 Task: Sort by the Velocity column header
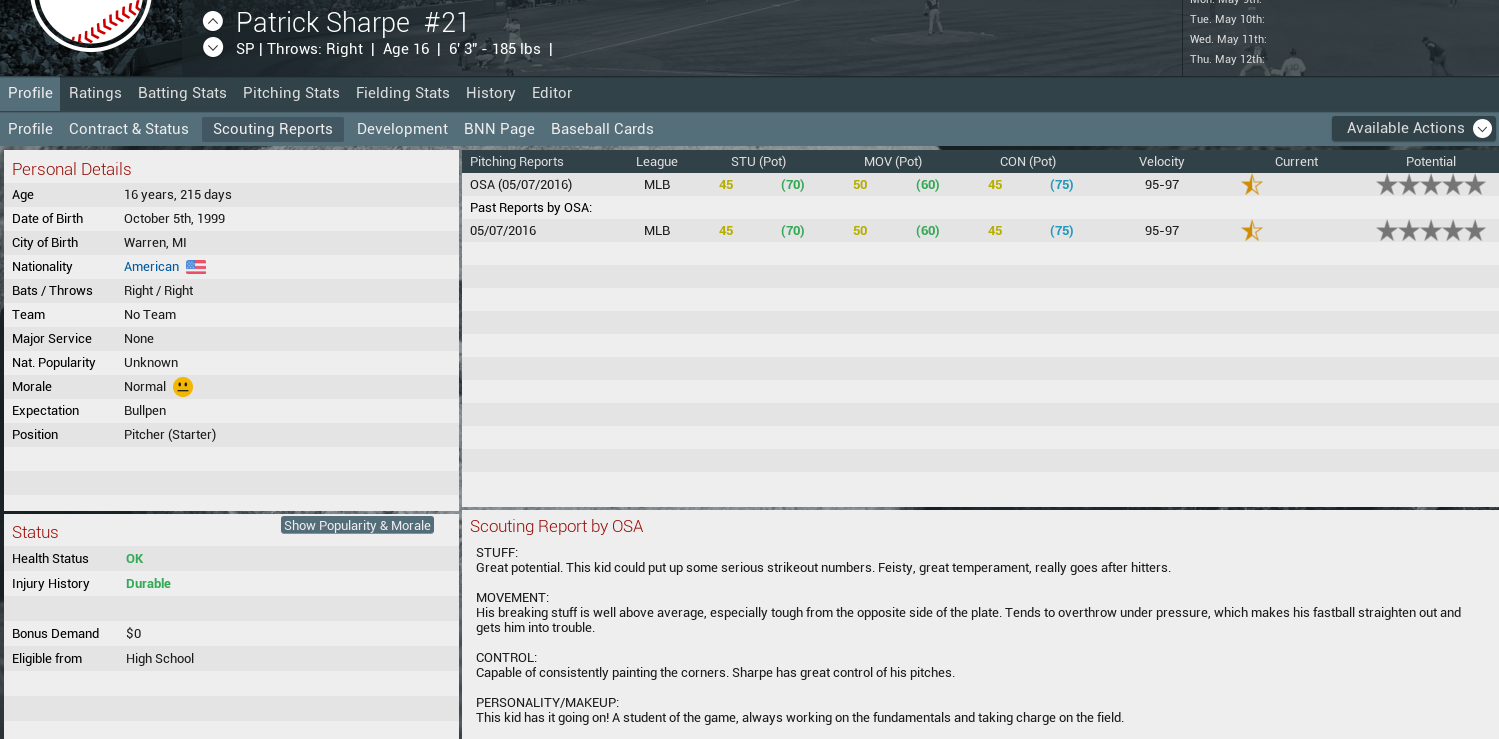point(1161,162)
